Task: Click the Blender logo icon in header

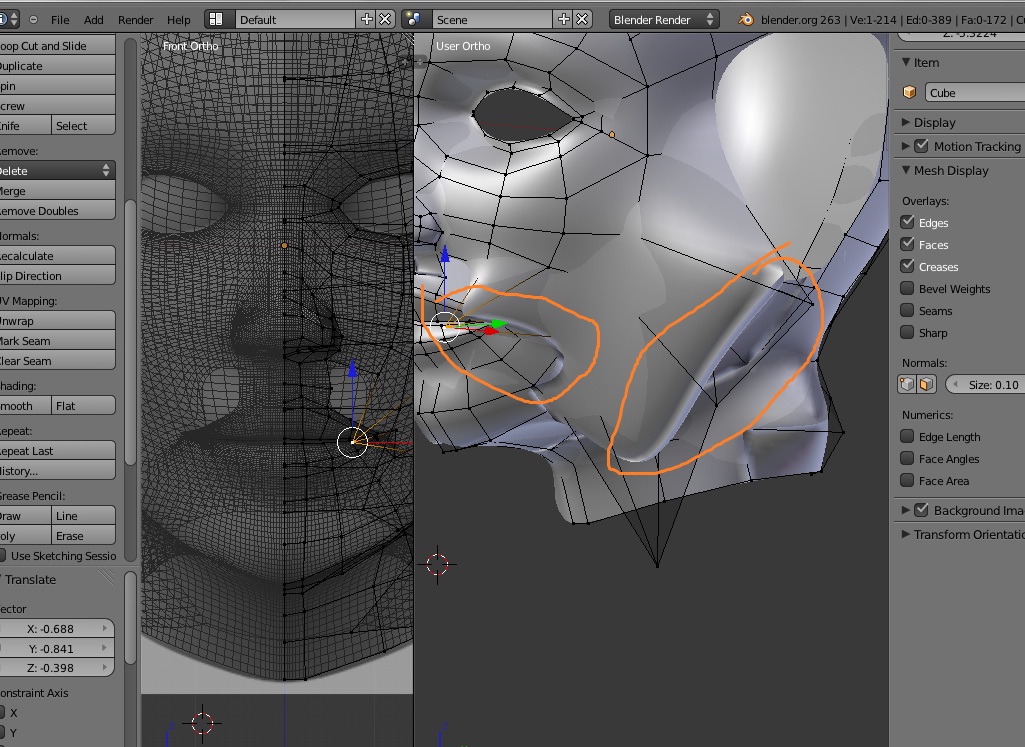Action: pyautogui.click(x=746, y=19)
